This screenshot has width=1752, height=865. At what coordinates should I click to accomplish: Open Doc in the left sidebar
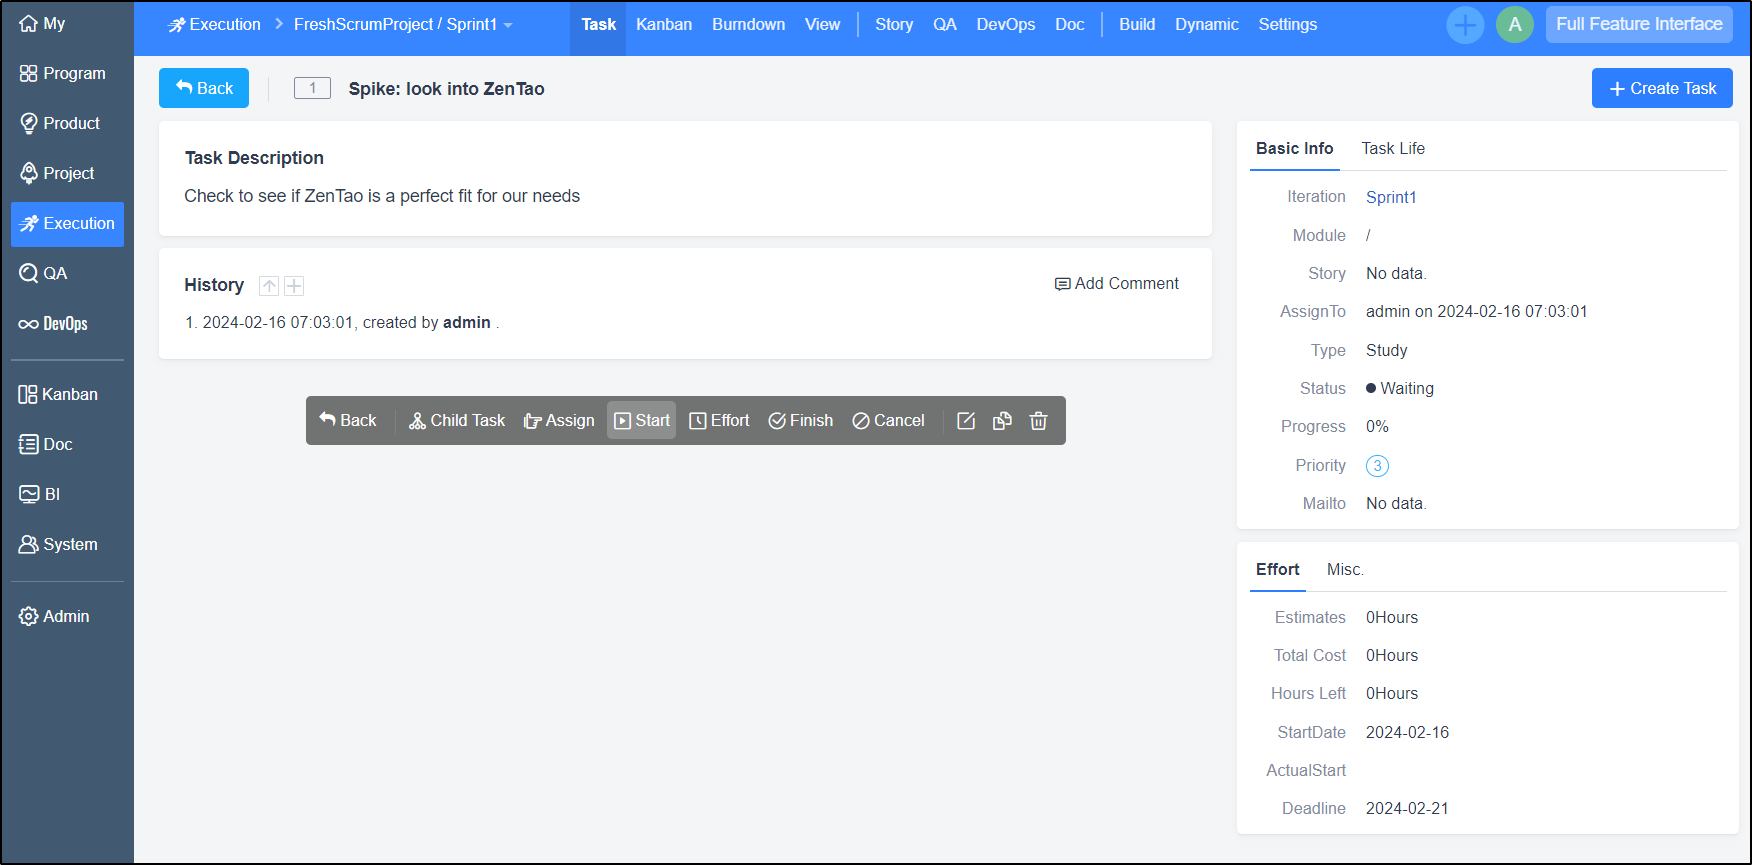tap(46, 444)
